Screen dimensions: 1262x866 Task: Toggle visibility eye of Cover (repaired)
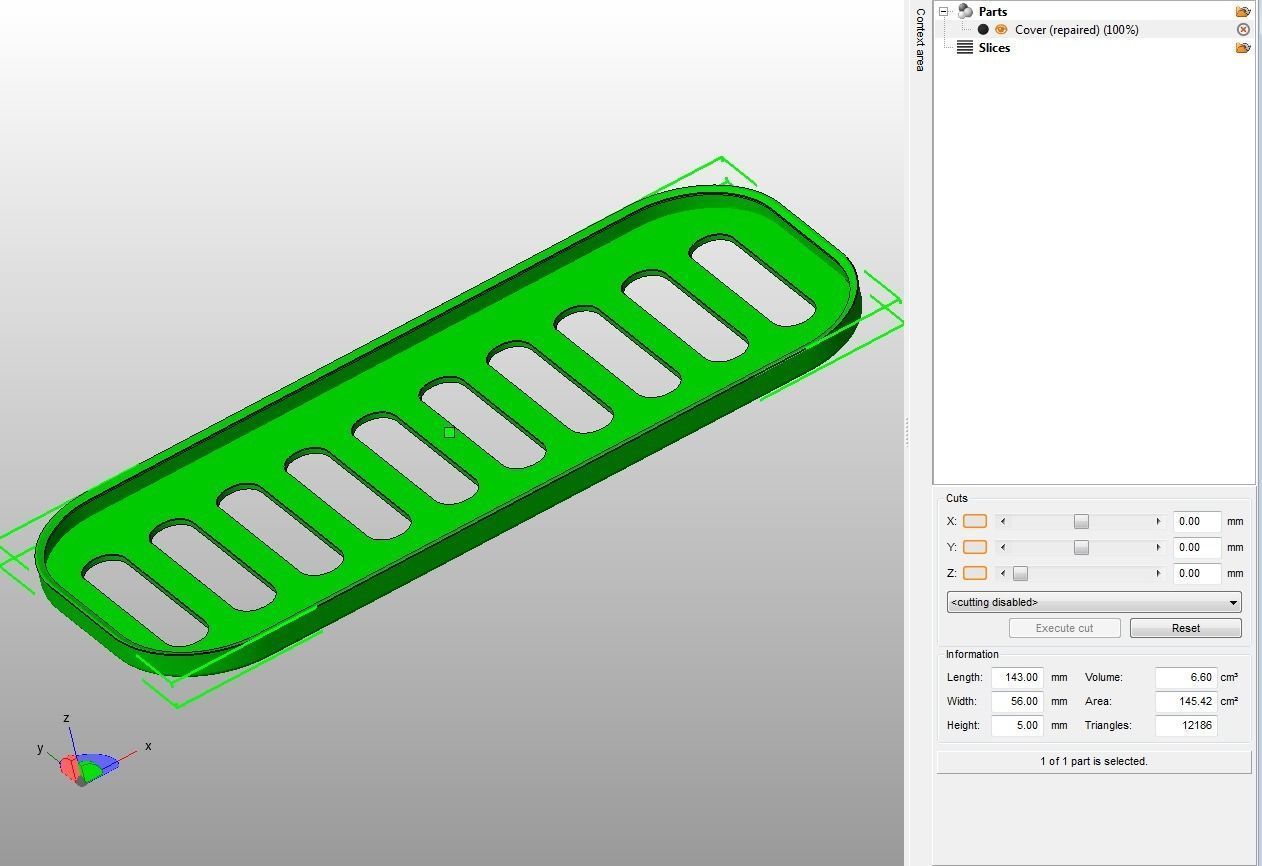[1001, 29]
